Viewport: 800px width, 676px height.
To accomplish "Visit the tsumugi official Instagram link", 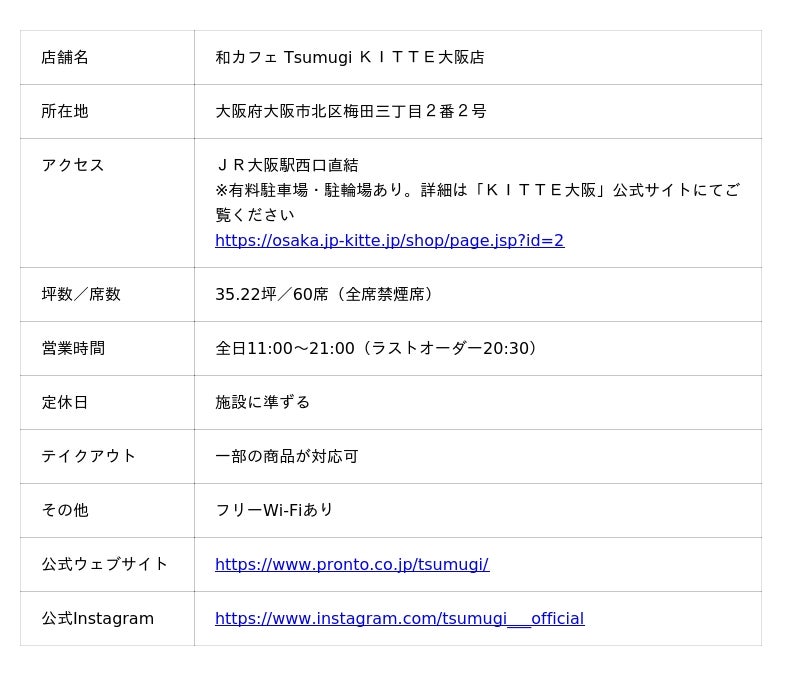I will pos(399,619).
